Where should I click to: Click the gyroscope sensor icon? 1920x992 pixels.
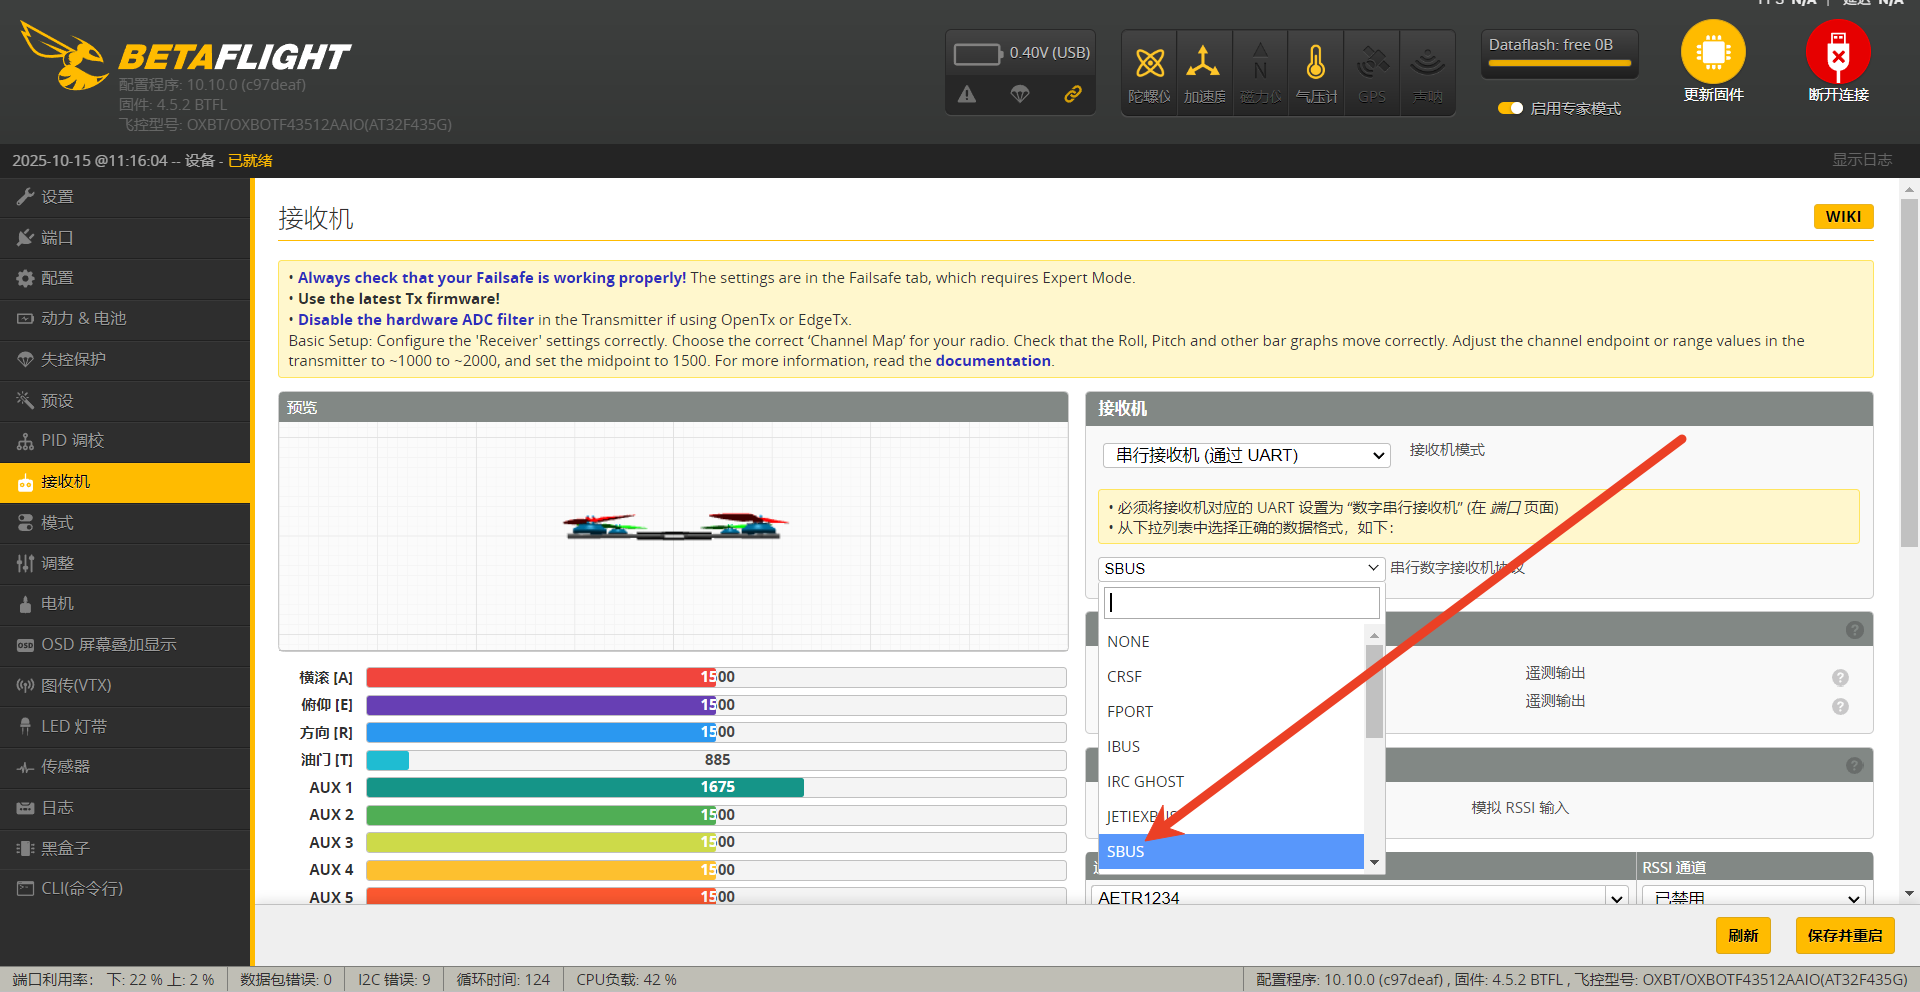1149,64
